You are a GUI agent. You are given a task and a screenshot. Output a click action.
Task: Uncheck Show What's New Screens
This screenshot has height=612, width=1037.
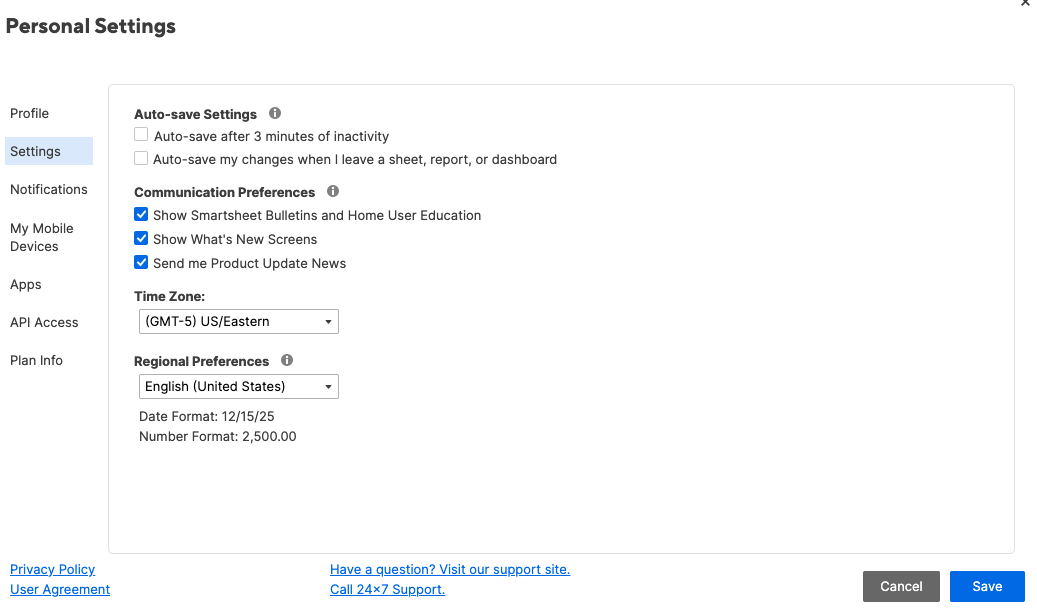tap(142, 239)
